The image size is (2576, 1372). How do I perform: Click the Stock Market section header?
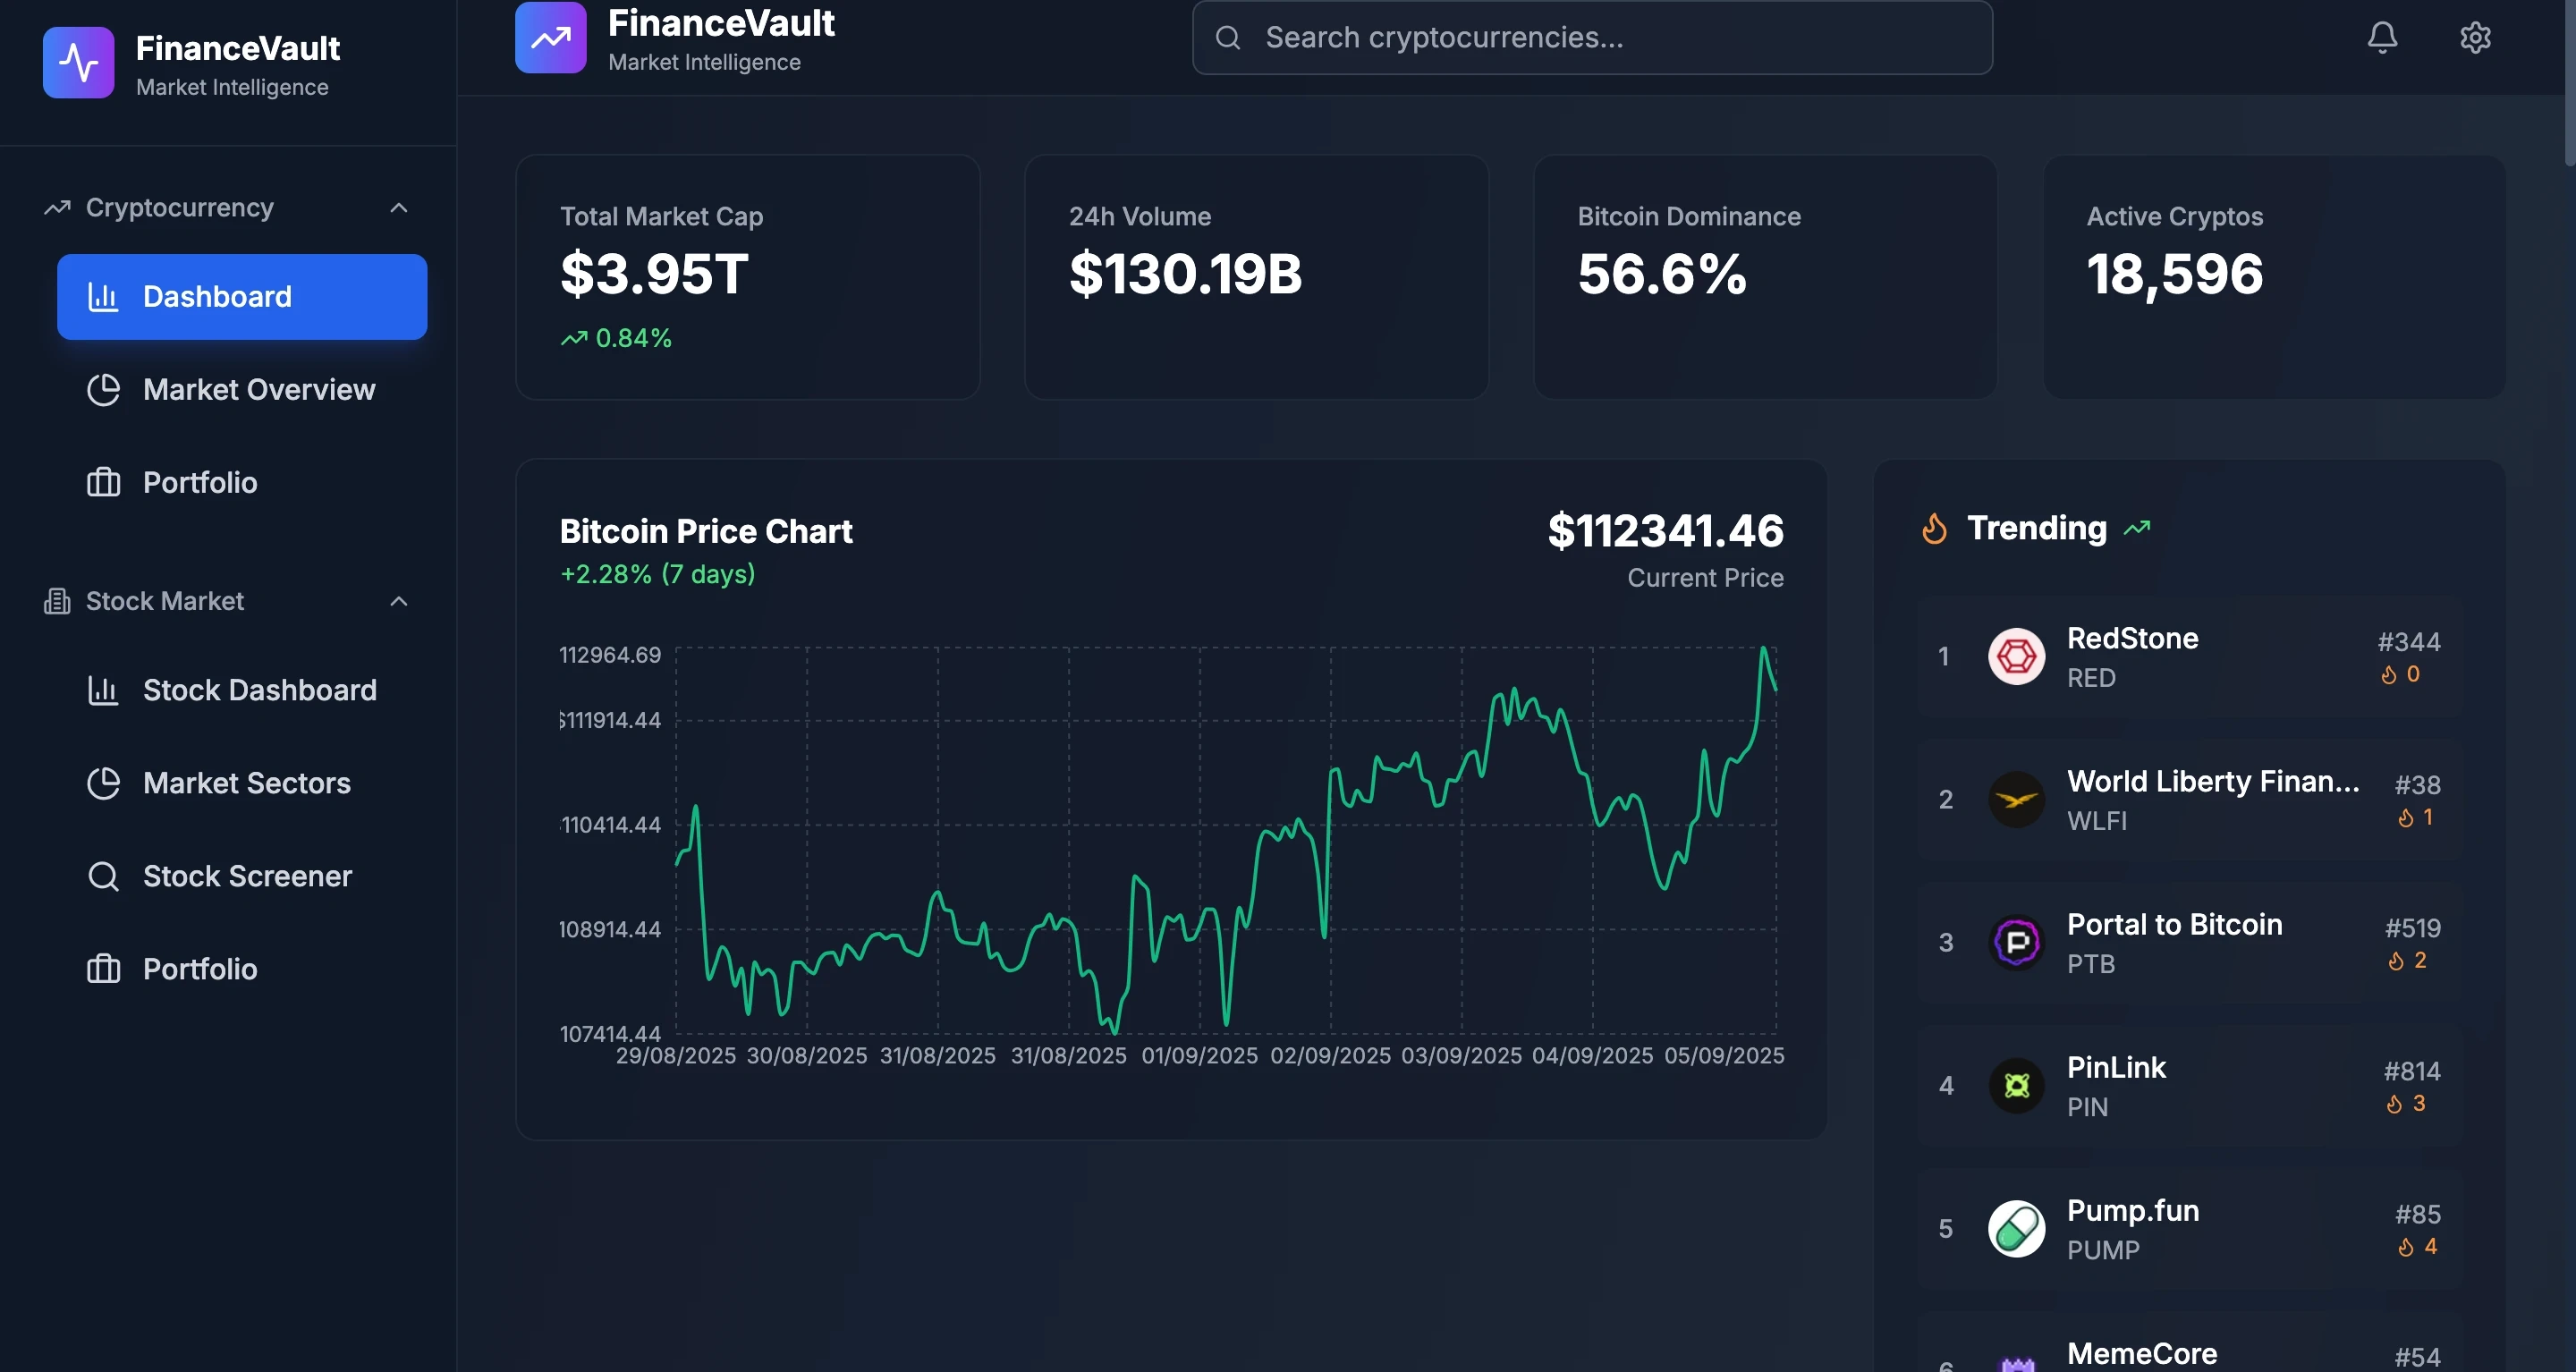click(x=165, y=601)
